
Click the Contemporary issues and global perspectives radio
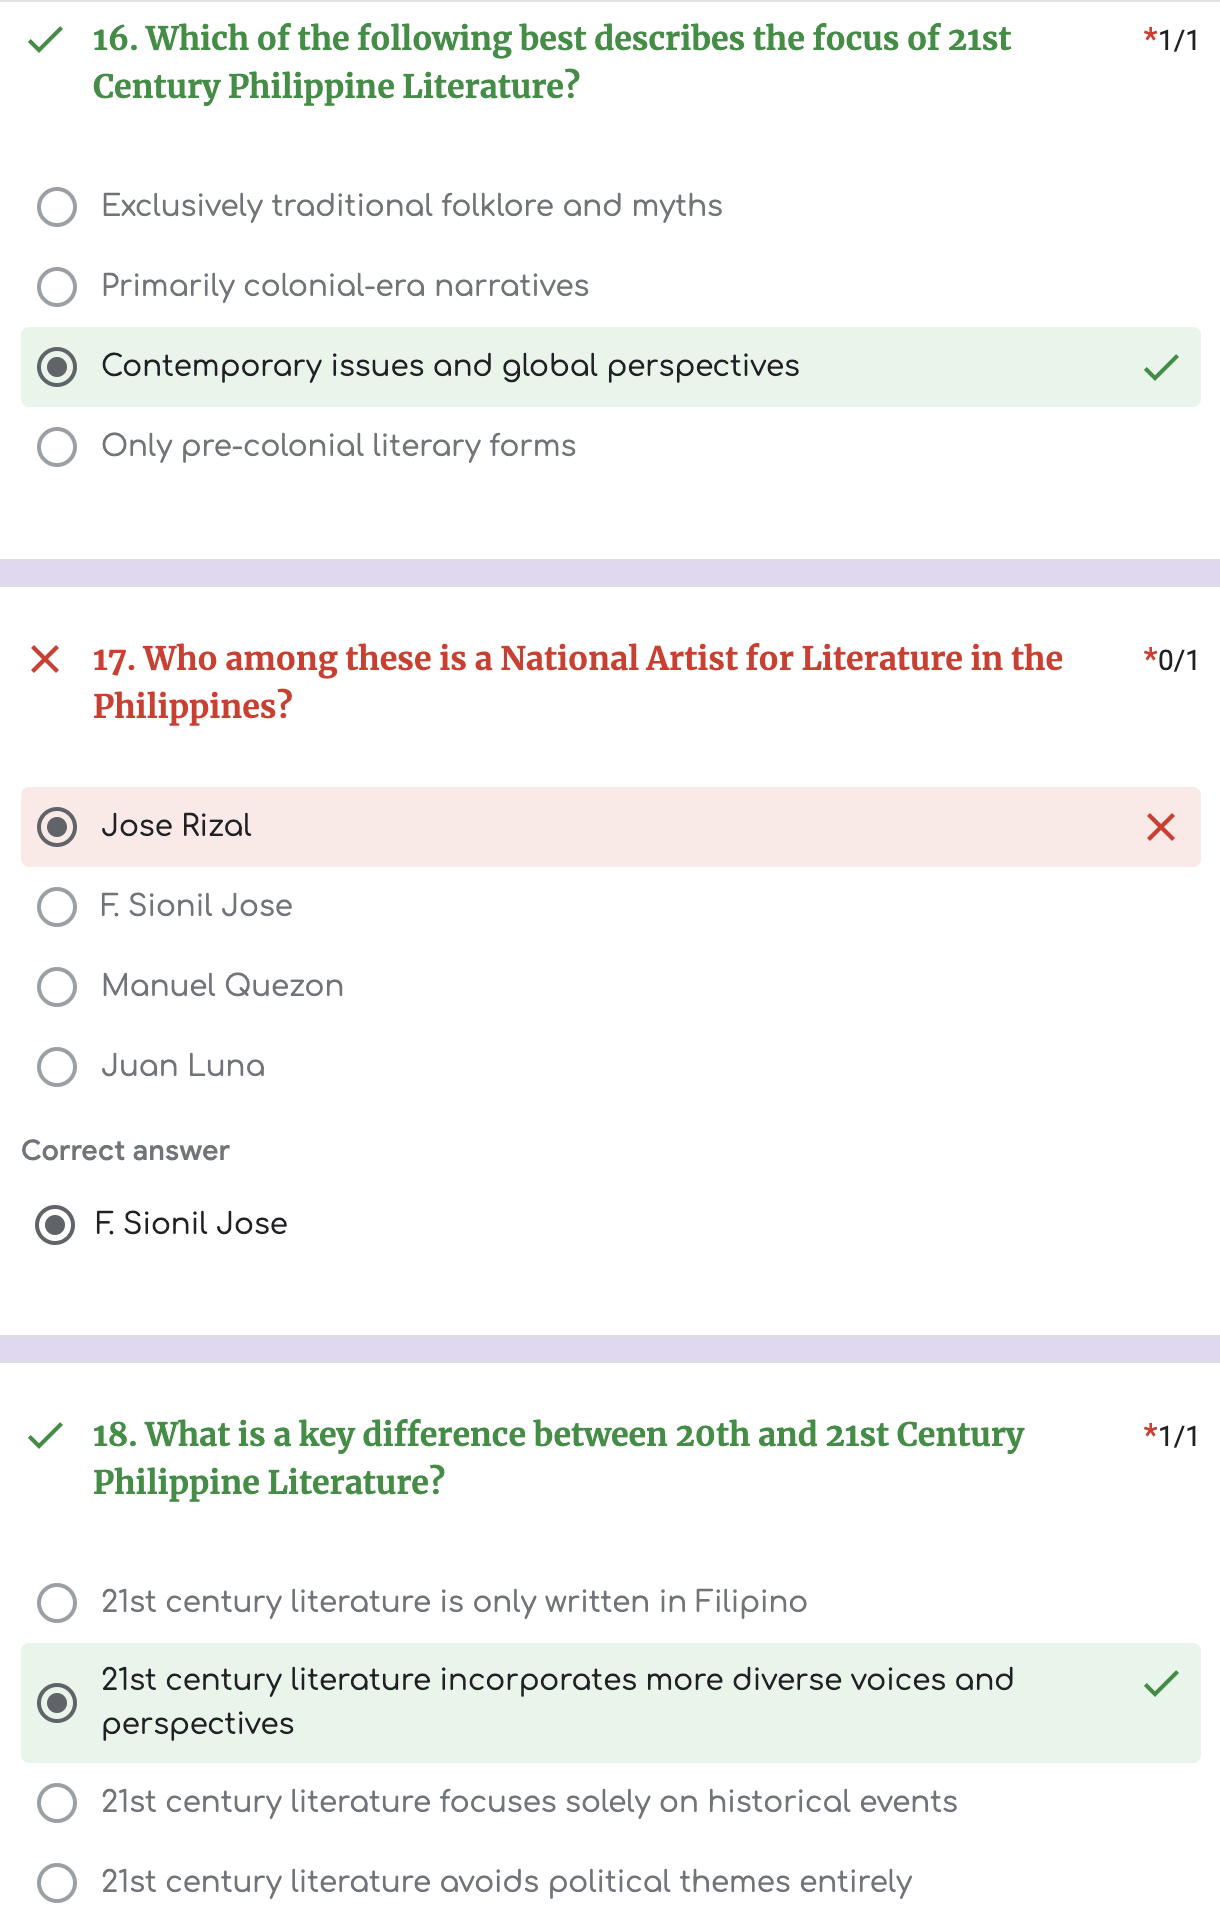tap(57, 367)
